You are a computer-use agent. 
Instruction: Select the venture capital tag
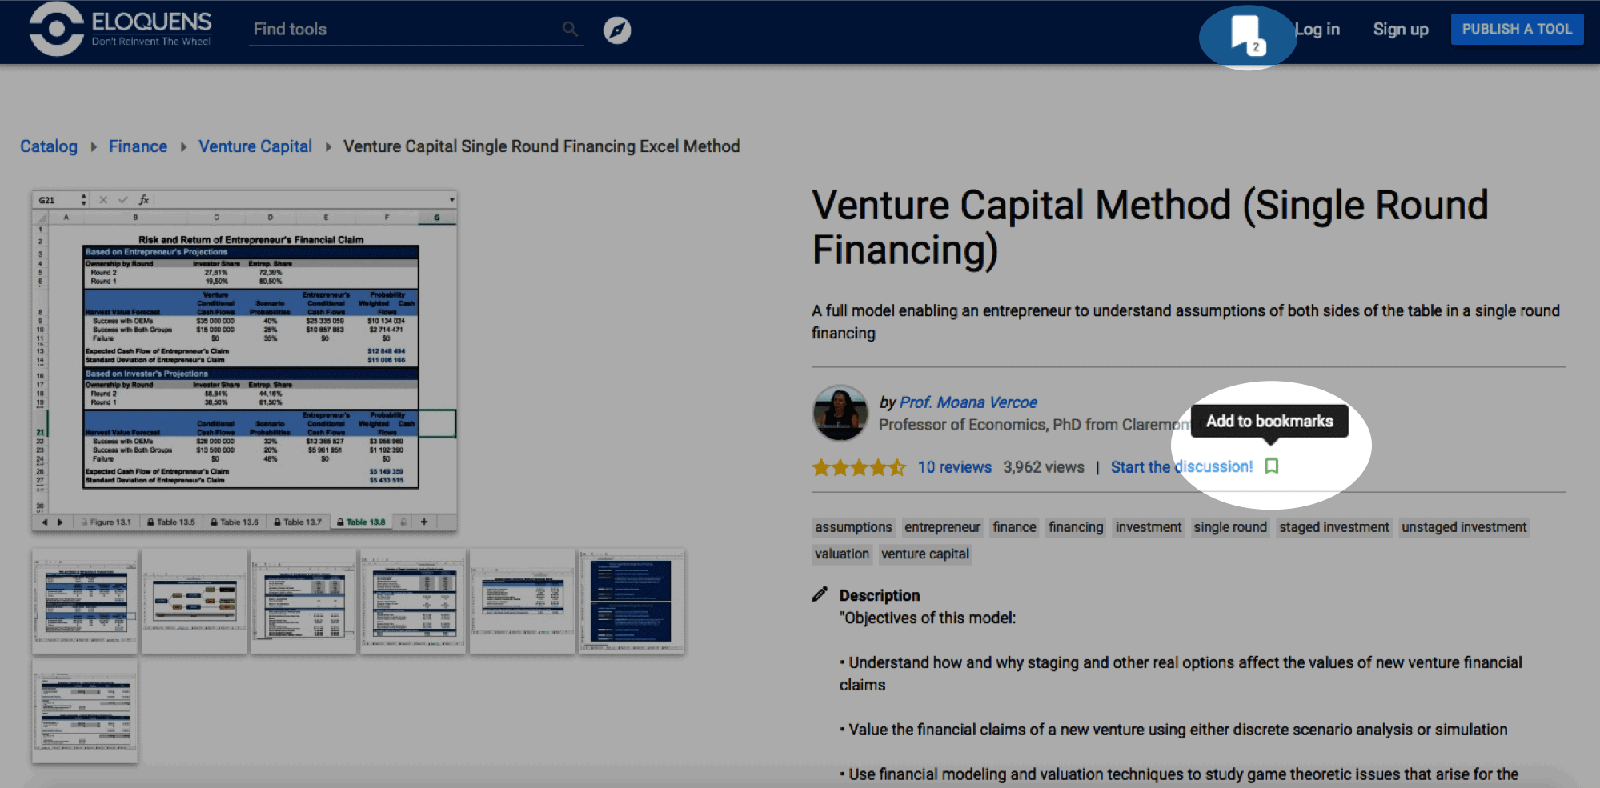pos(925,554)
